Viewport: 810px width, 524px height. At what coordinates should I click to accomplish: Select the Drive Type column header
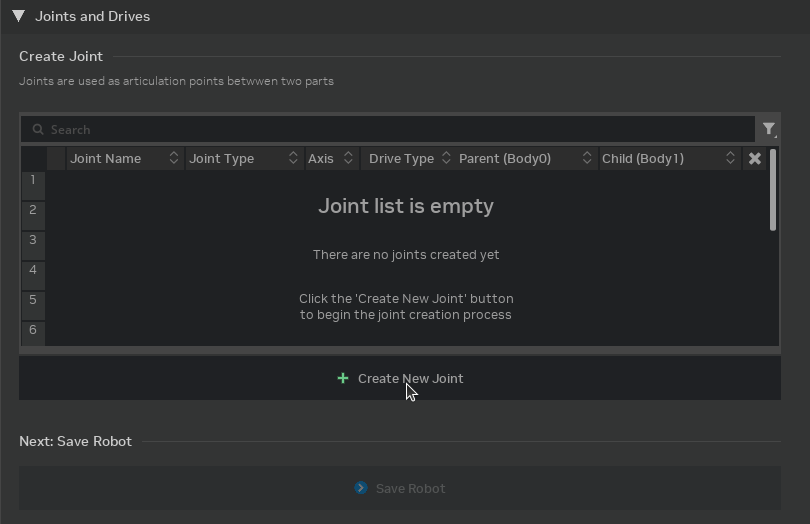[x=401, y=158]
